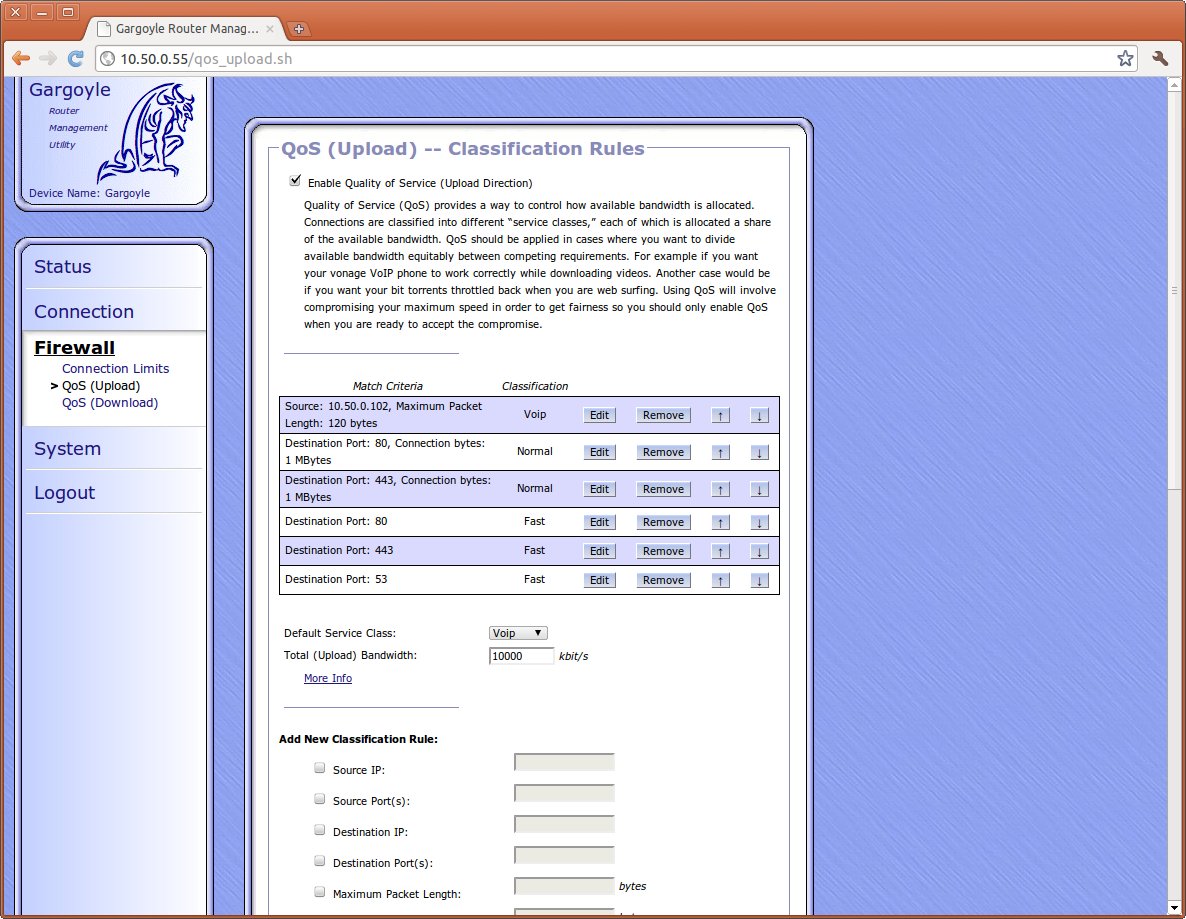Open Default Service Class dropdown
This screenshot has height=919, width=1186.
517,633
